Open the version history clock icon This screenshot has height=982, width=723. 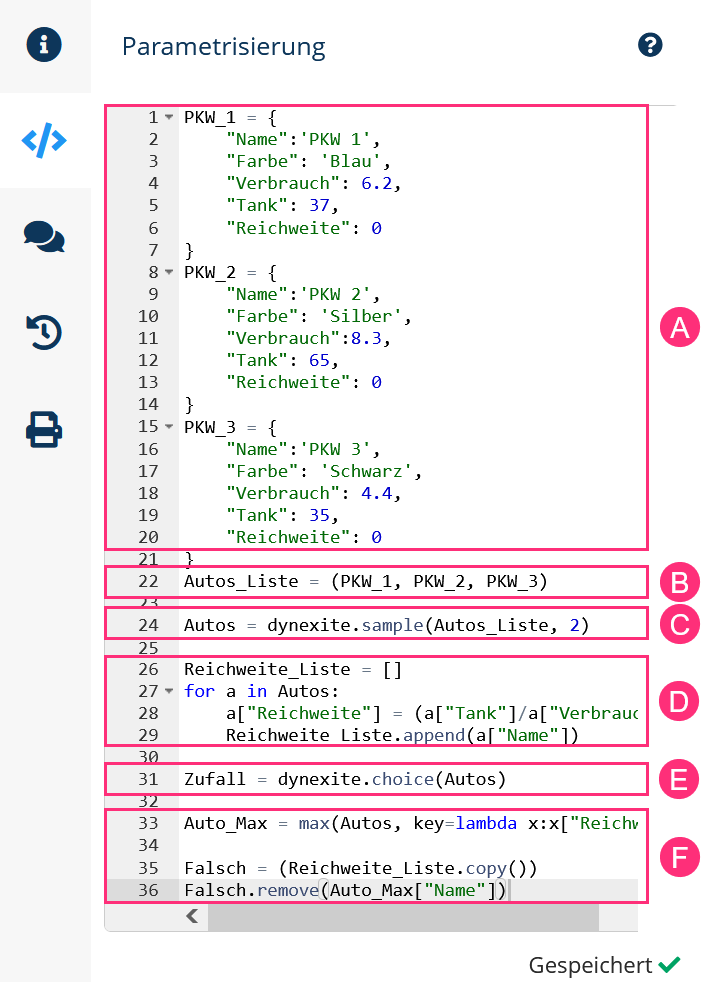point(44,333)
